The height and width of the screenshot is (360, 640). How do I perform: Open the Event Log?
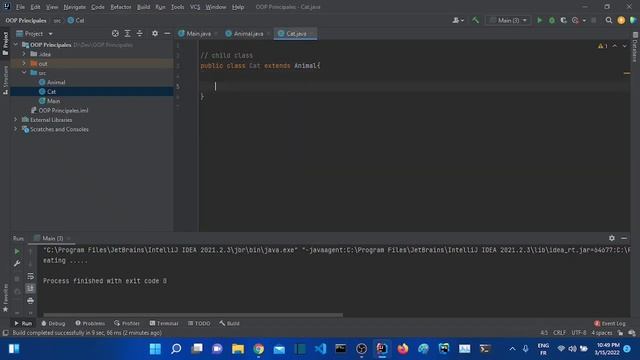pyautogui.click(x=610, y=323)
